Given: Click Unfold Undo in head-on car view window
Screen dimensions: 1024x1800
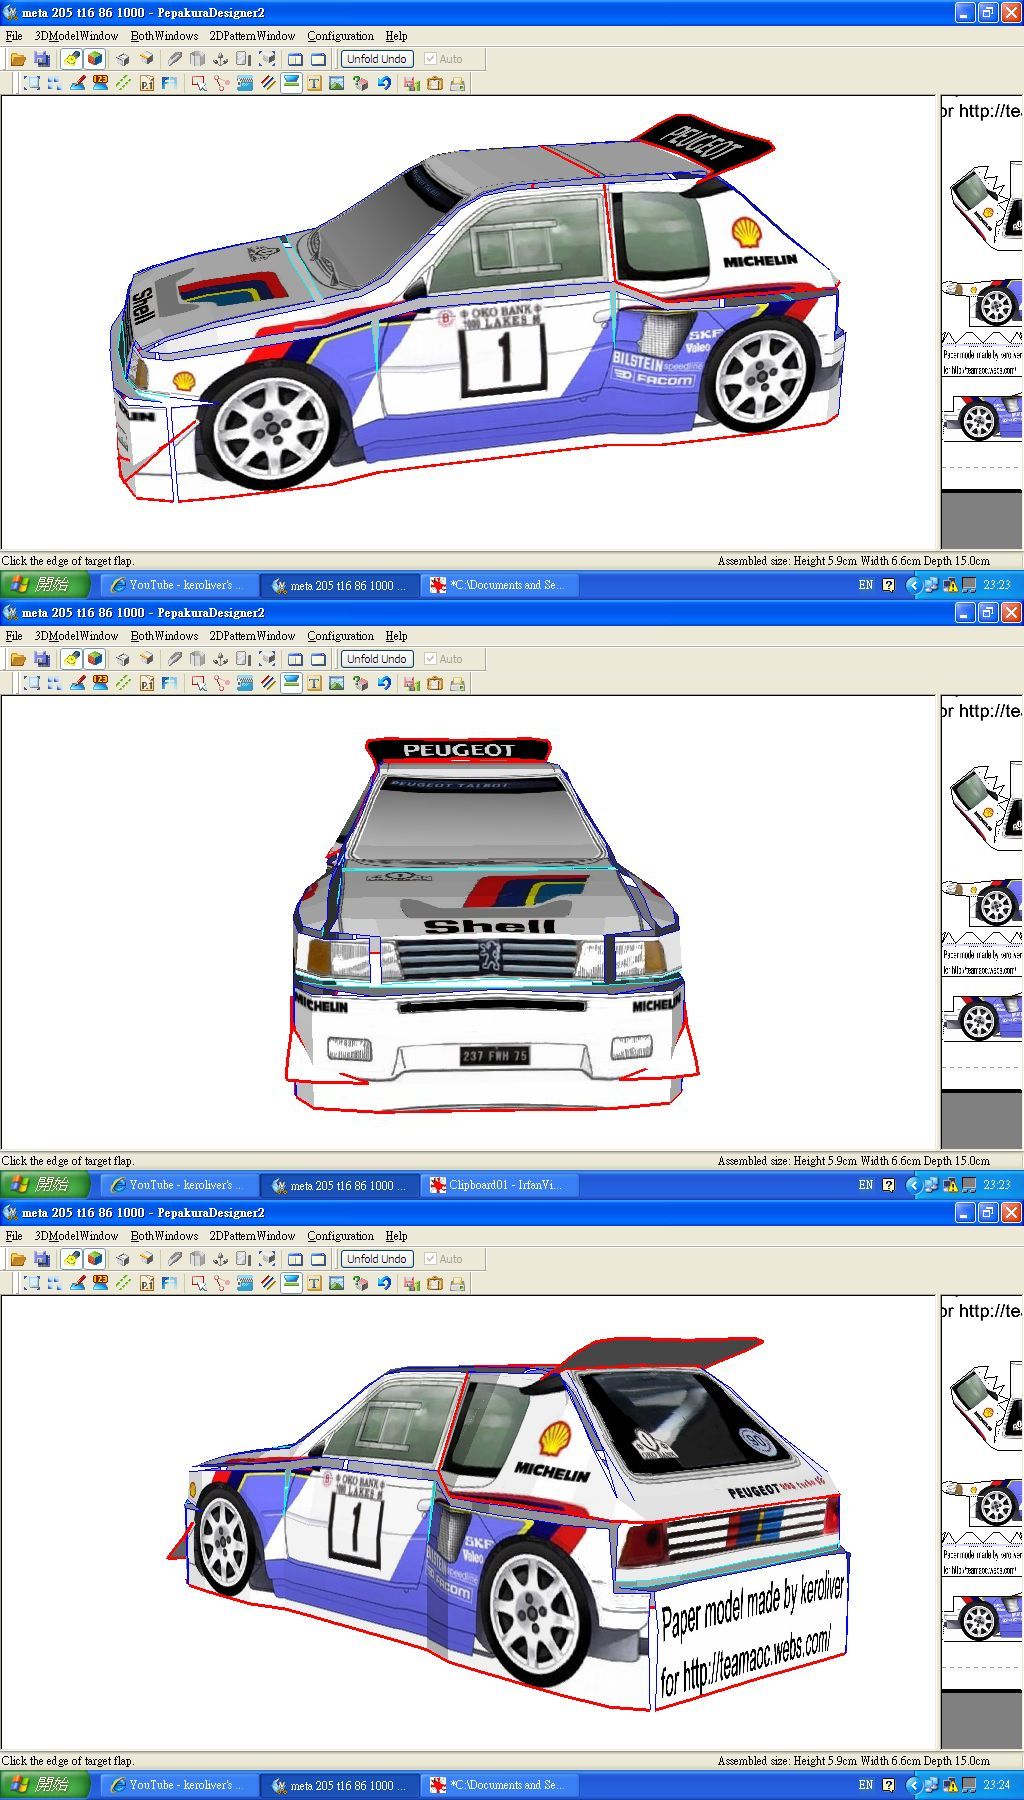Looking at the screenshot, I should [376, 659].
